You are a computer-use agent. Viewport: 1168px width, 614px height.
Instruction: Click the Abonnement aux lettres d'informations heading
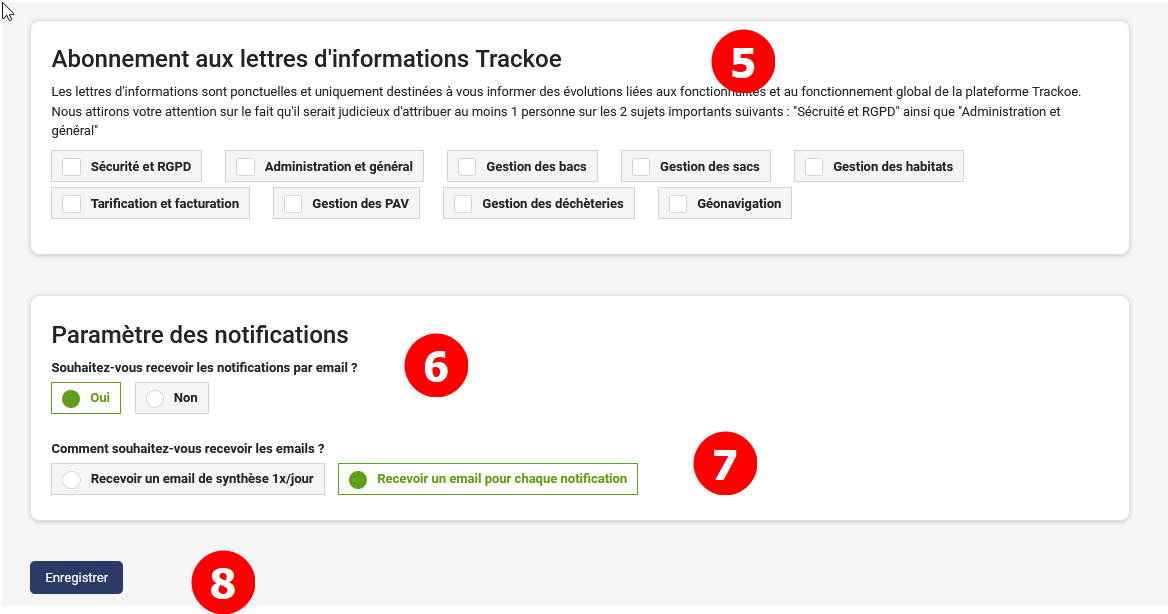coord(306,58)
